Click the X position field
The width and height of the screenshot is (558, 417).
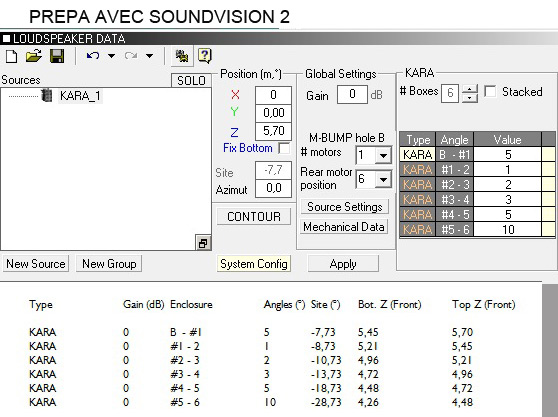(x=273, y=95)
